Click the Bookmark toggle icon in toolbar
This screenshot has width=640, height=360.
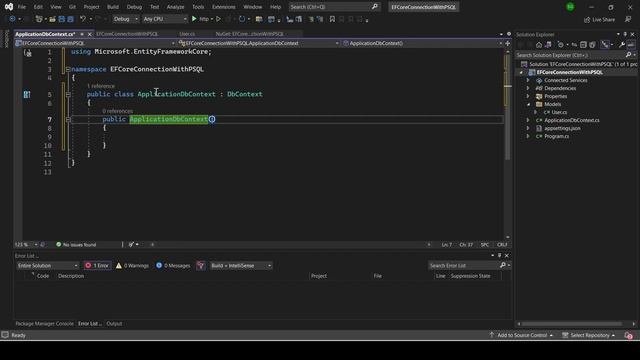[332, 19]
